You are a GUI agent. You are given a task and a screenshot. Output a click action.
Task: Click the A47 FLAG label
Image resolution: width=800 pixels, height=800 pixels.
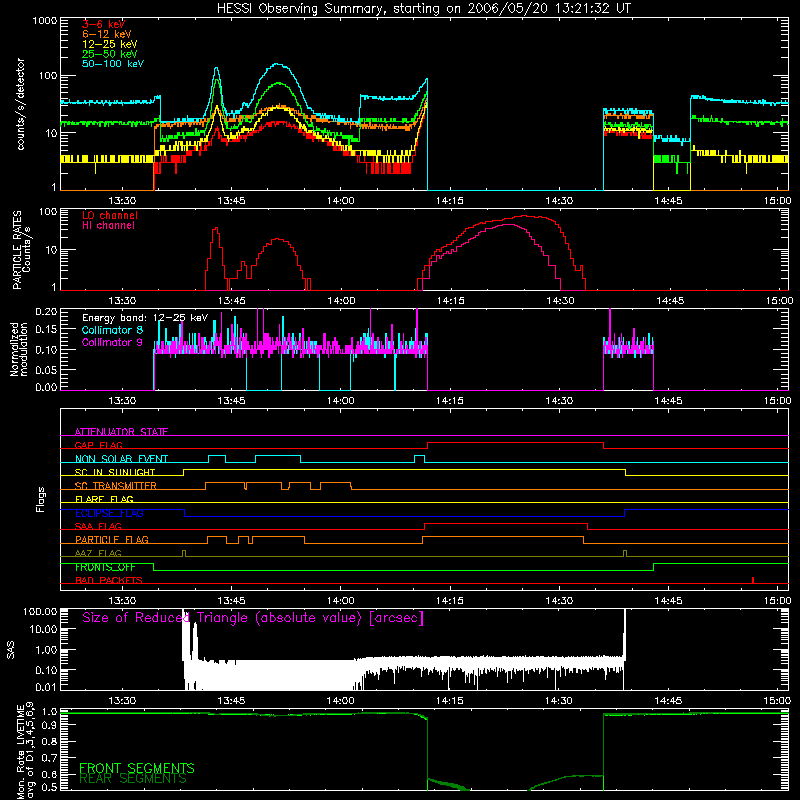pyautogui.click(x=98, y=553)
